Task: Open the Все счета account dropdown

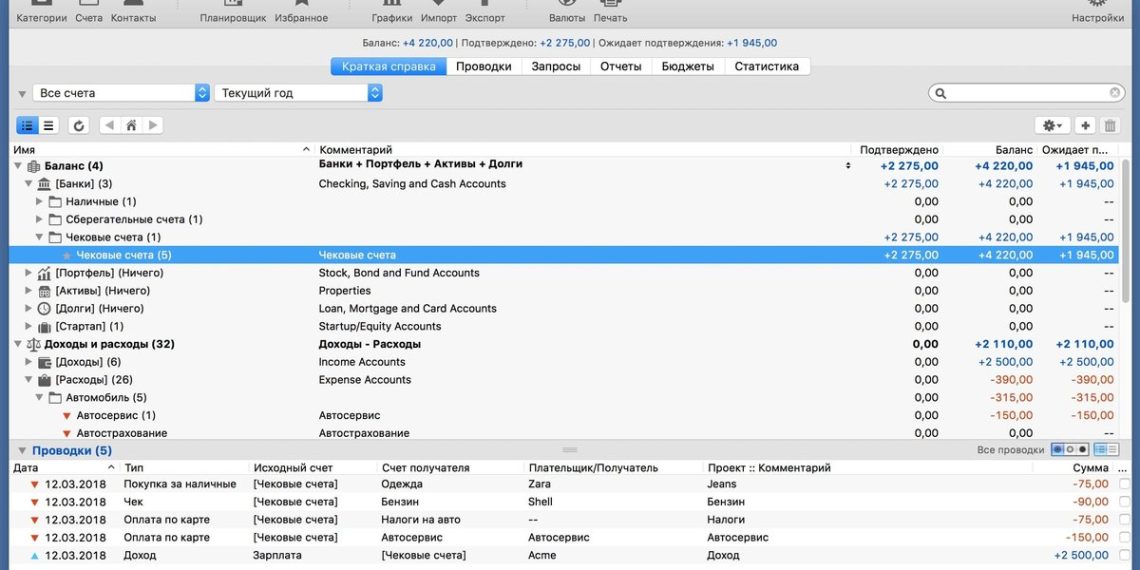Action: click(x=120, y=93)
